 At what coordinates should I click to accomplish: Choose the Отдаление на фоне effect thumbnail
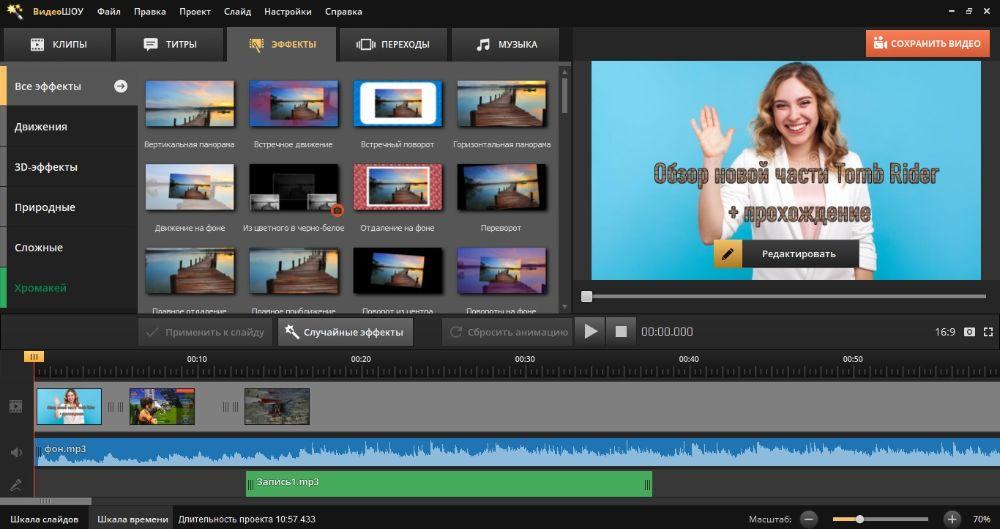click(x=397, y=187)
